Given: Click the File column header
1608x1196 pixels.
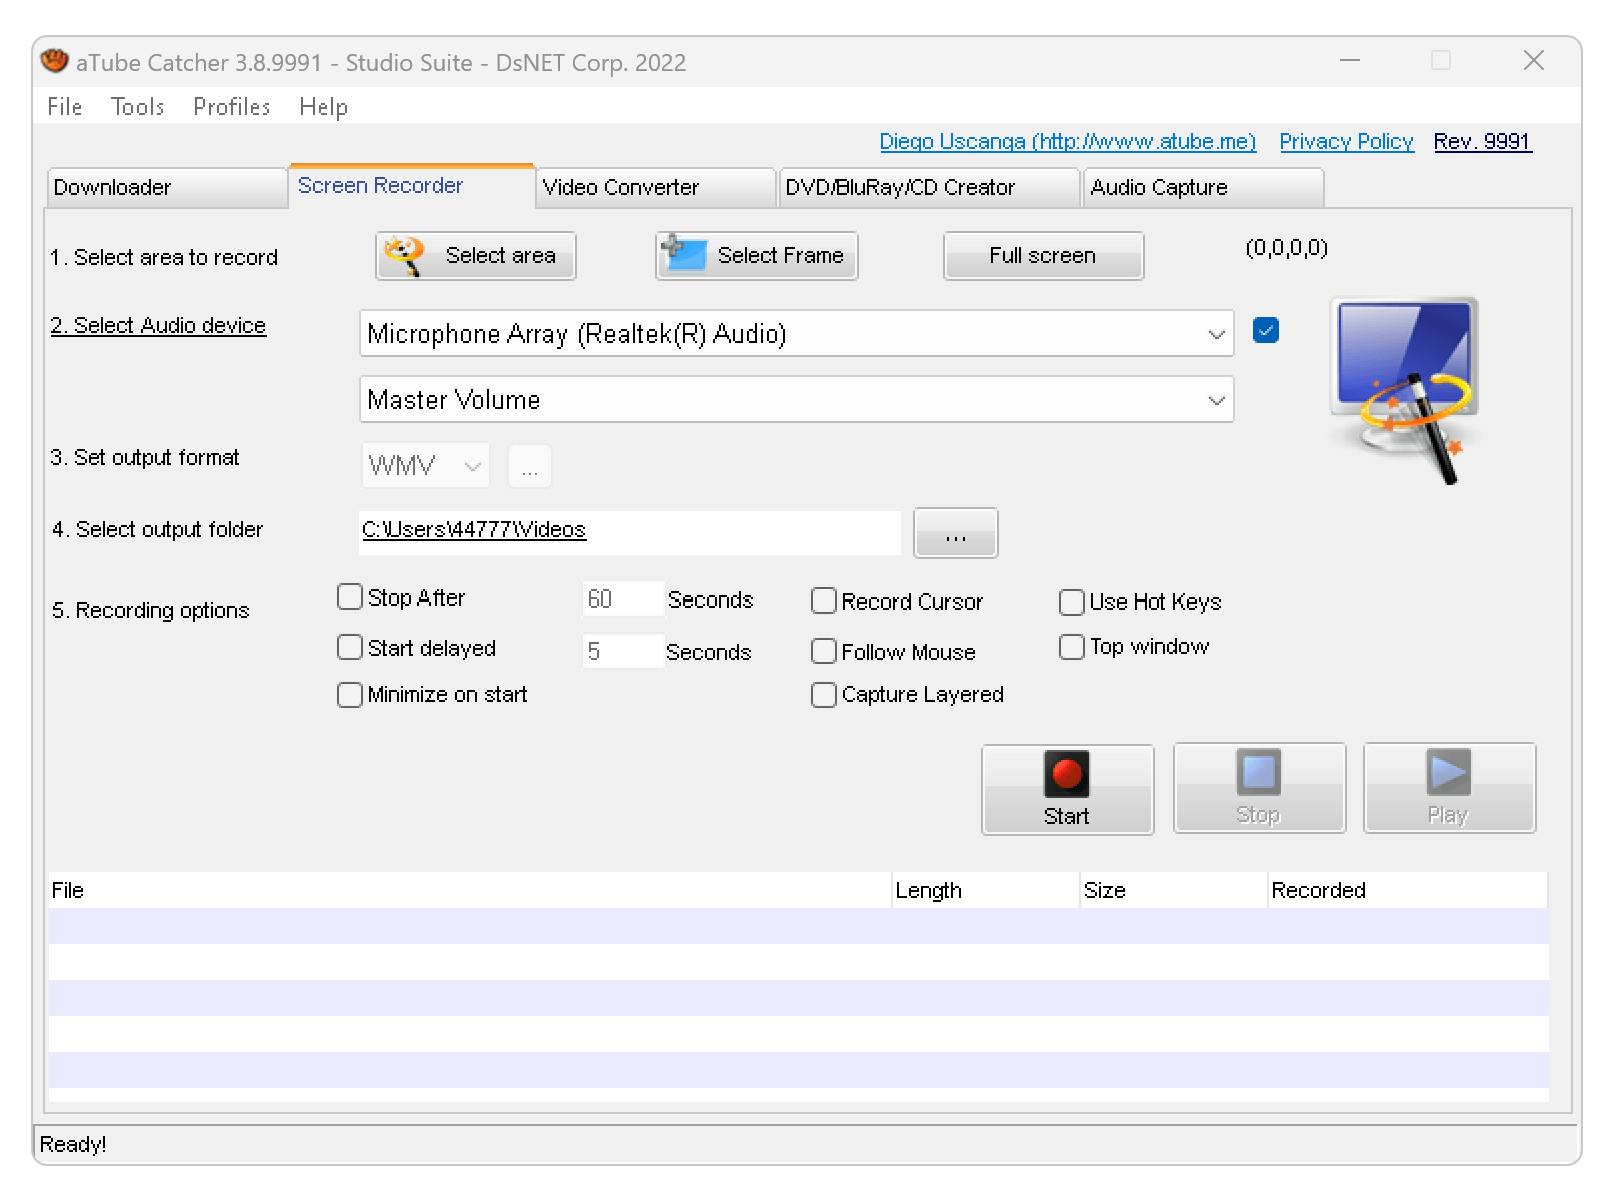Looking at the screenshot, I should pos(469,890).
